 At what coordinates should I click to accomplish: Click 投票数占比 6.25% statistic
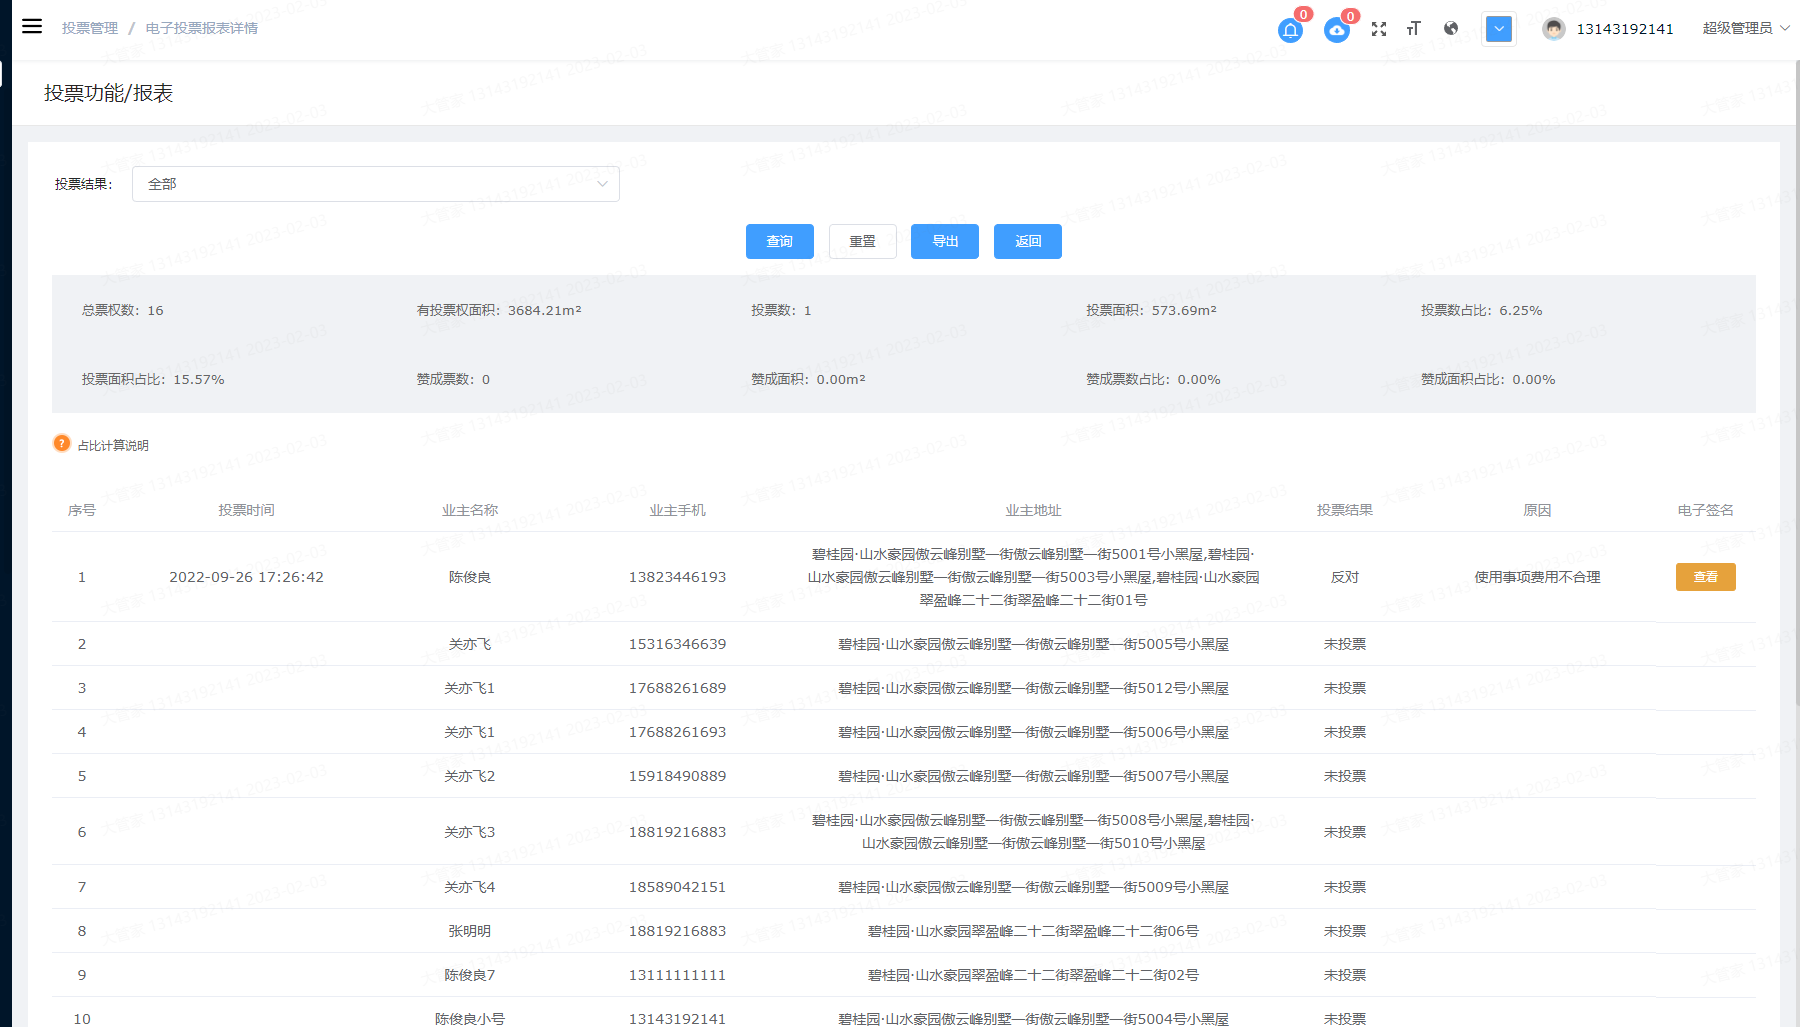click(x=1482, y=310)
